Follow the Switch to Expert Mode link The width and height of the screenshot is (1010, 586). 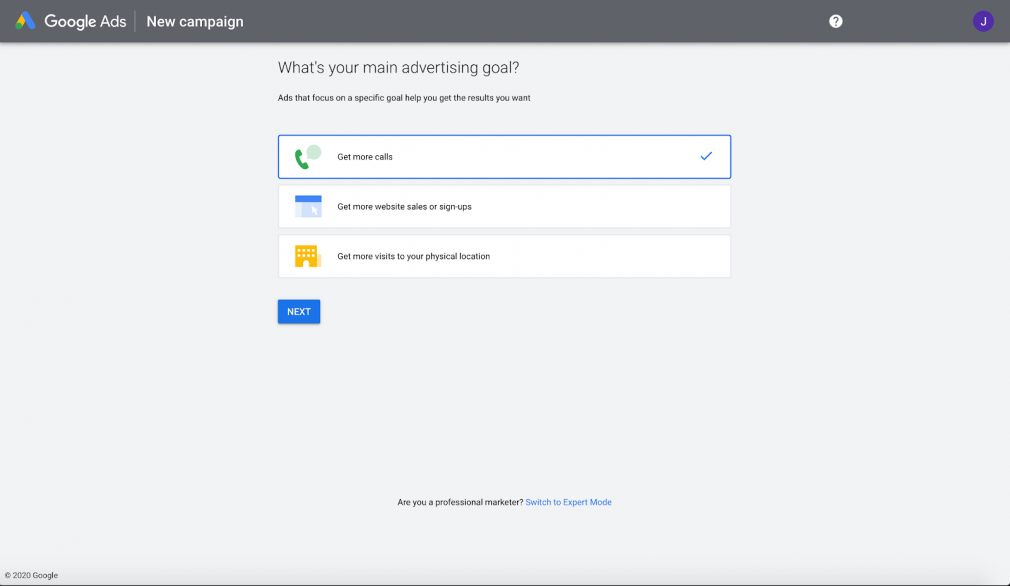pos(568,502)
